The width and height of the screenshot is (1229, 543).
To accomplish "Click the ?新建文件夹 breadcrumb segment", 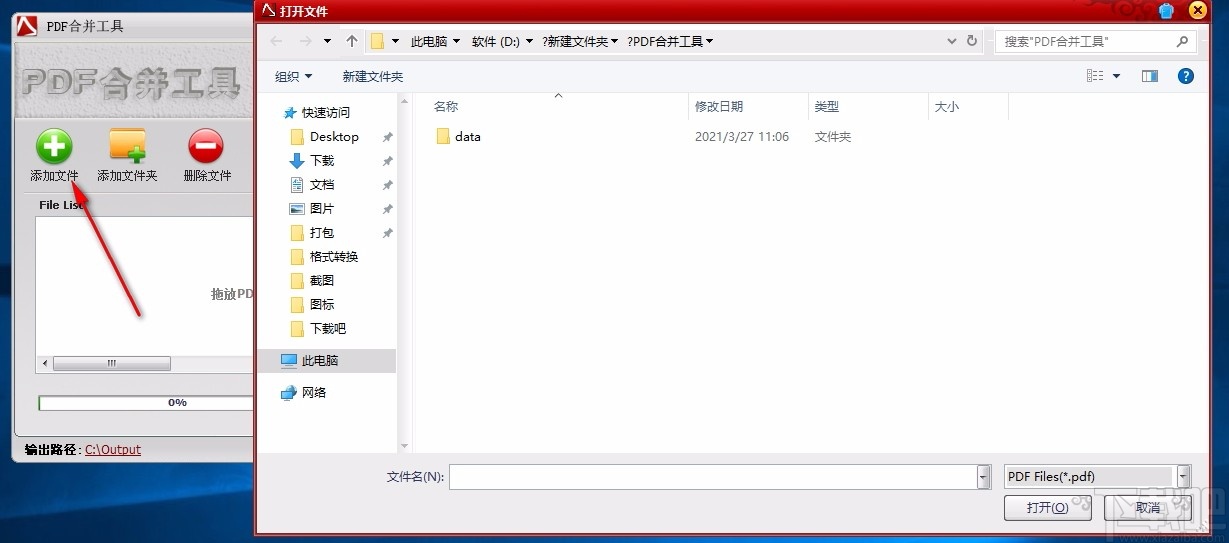I will (x=575, y=41).
